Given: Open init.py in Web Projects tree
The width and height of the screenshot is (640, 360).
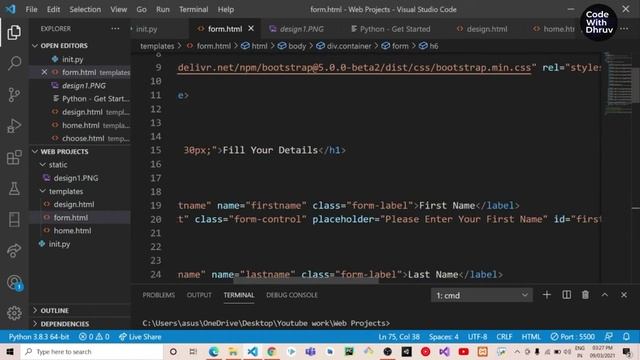Looking at the screenshot, I should (59, 244).
